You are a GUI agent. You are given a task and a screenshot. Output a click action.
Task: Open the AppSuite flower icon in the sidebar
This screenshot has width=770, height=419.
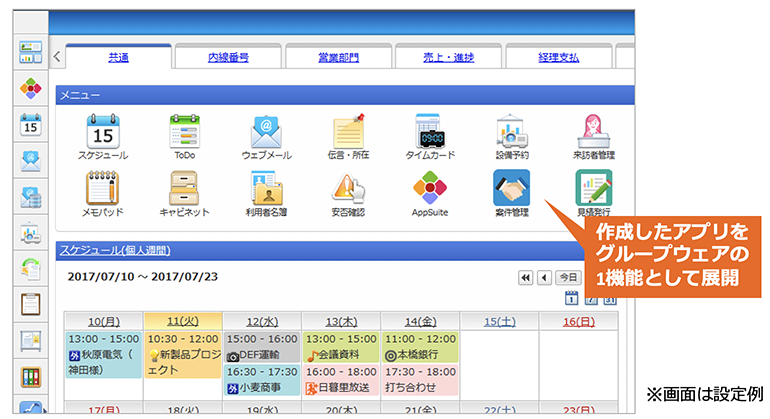[30, 88]
